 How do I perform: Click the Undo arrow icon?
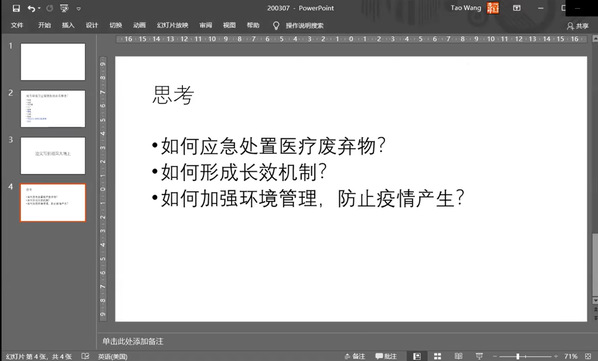pos(31,8)
